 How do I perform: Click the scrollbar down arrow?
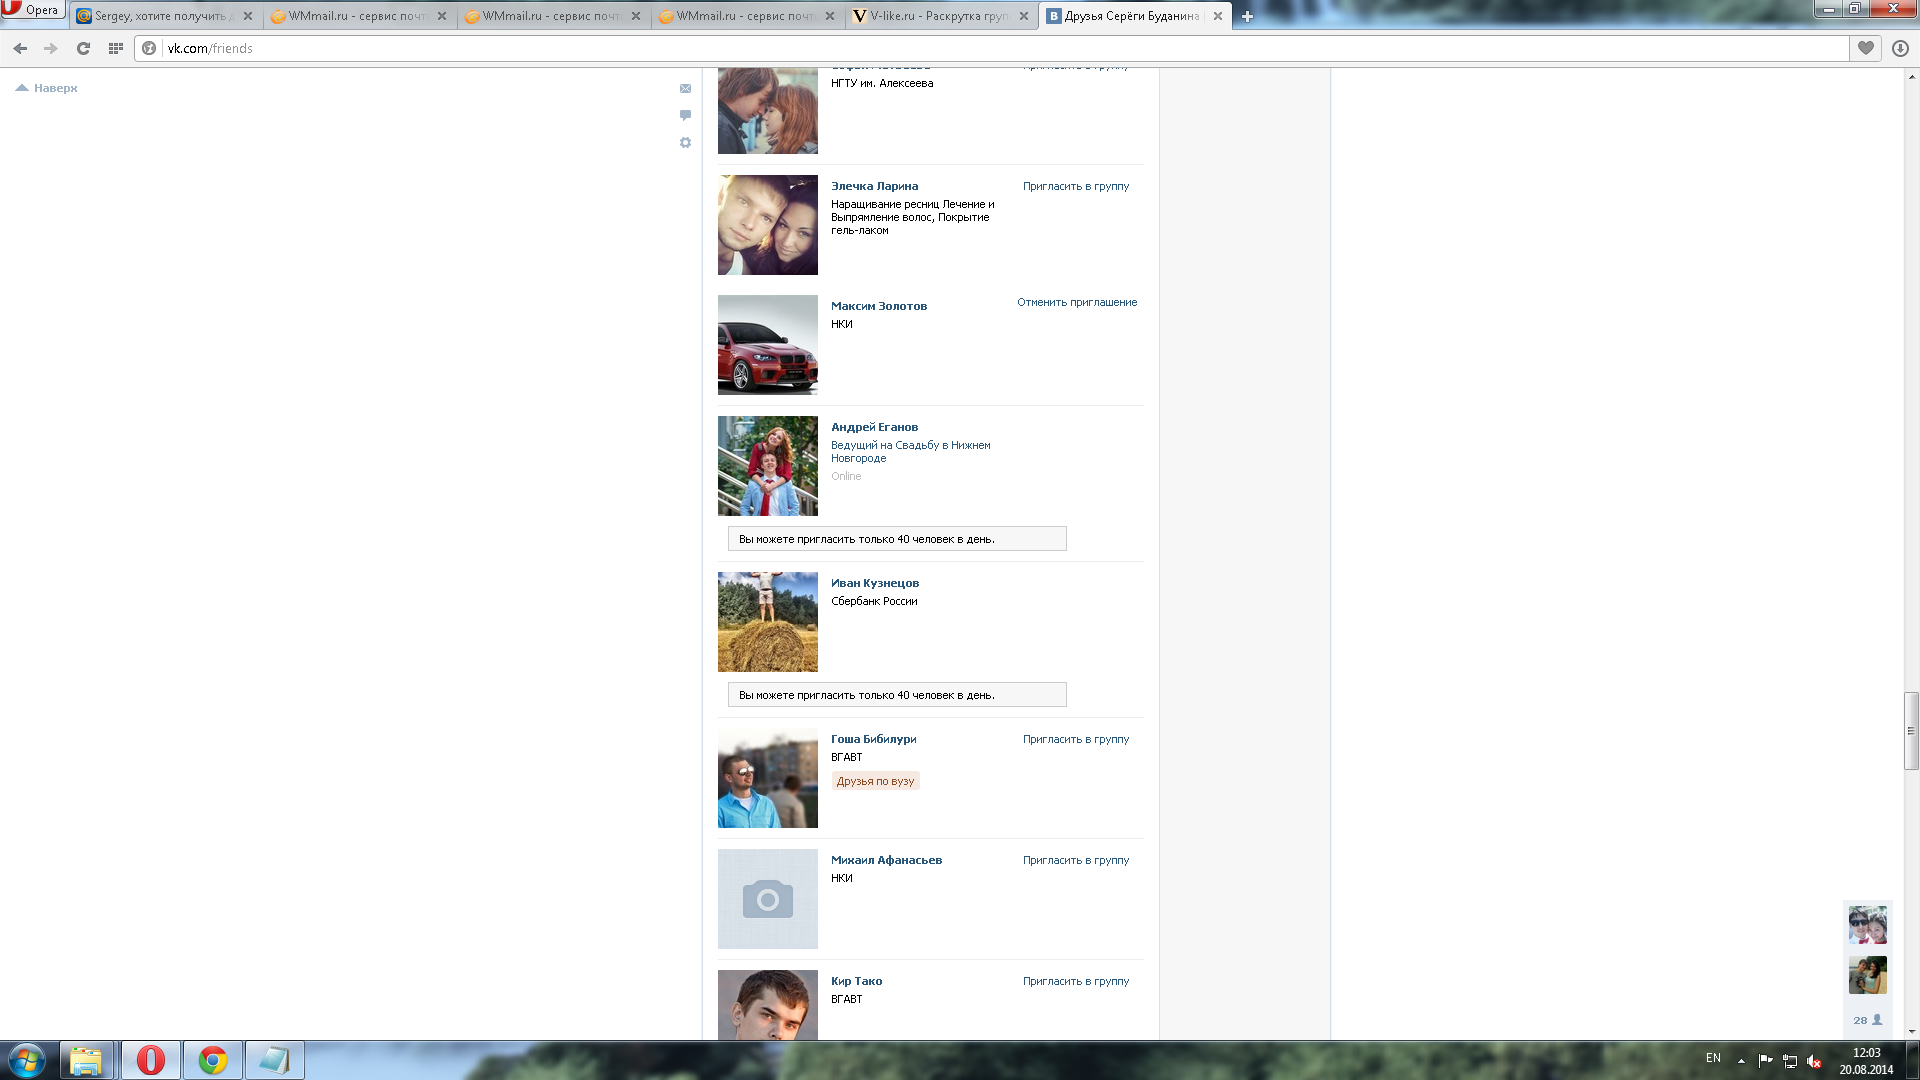(x=1911, y=1032)
